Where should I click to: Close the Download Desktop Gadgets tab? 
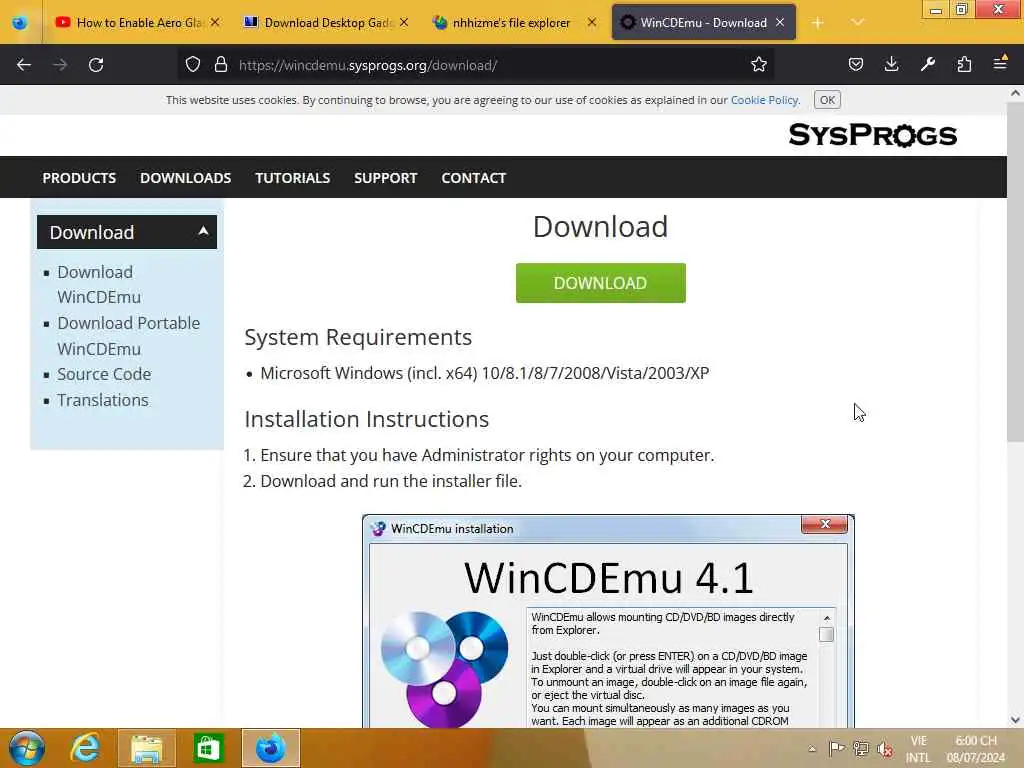pyautogui.click(x=404, y=22)
